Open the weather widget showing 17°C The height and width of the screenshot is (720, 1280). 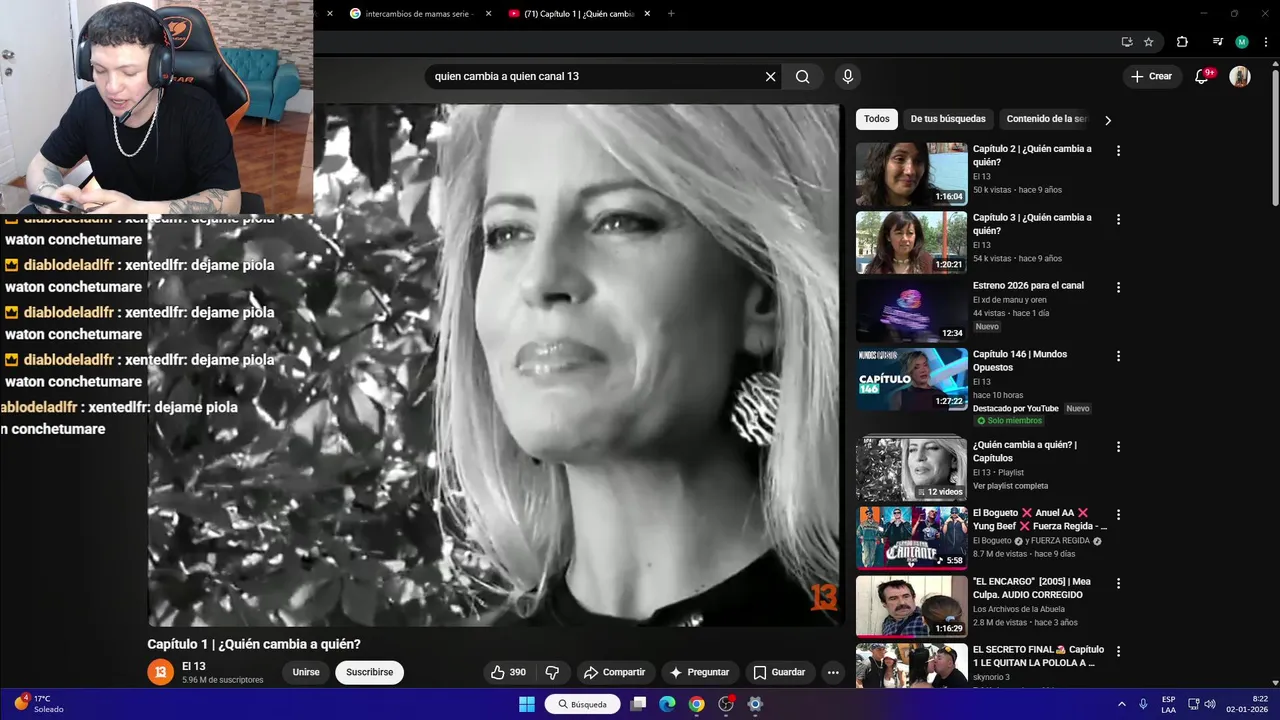click(x=40, y=704)
